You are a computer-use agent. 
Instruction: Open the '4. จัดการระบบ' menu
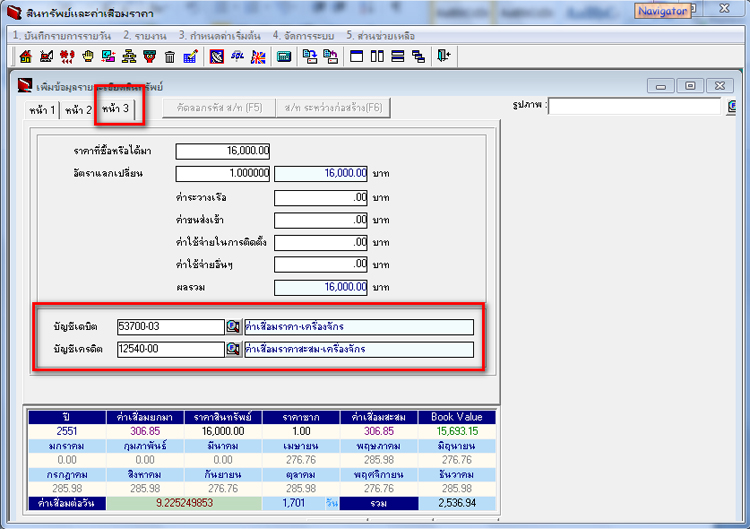click(305, 35)
